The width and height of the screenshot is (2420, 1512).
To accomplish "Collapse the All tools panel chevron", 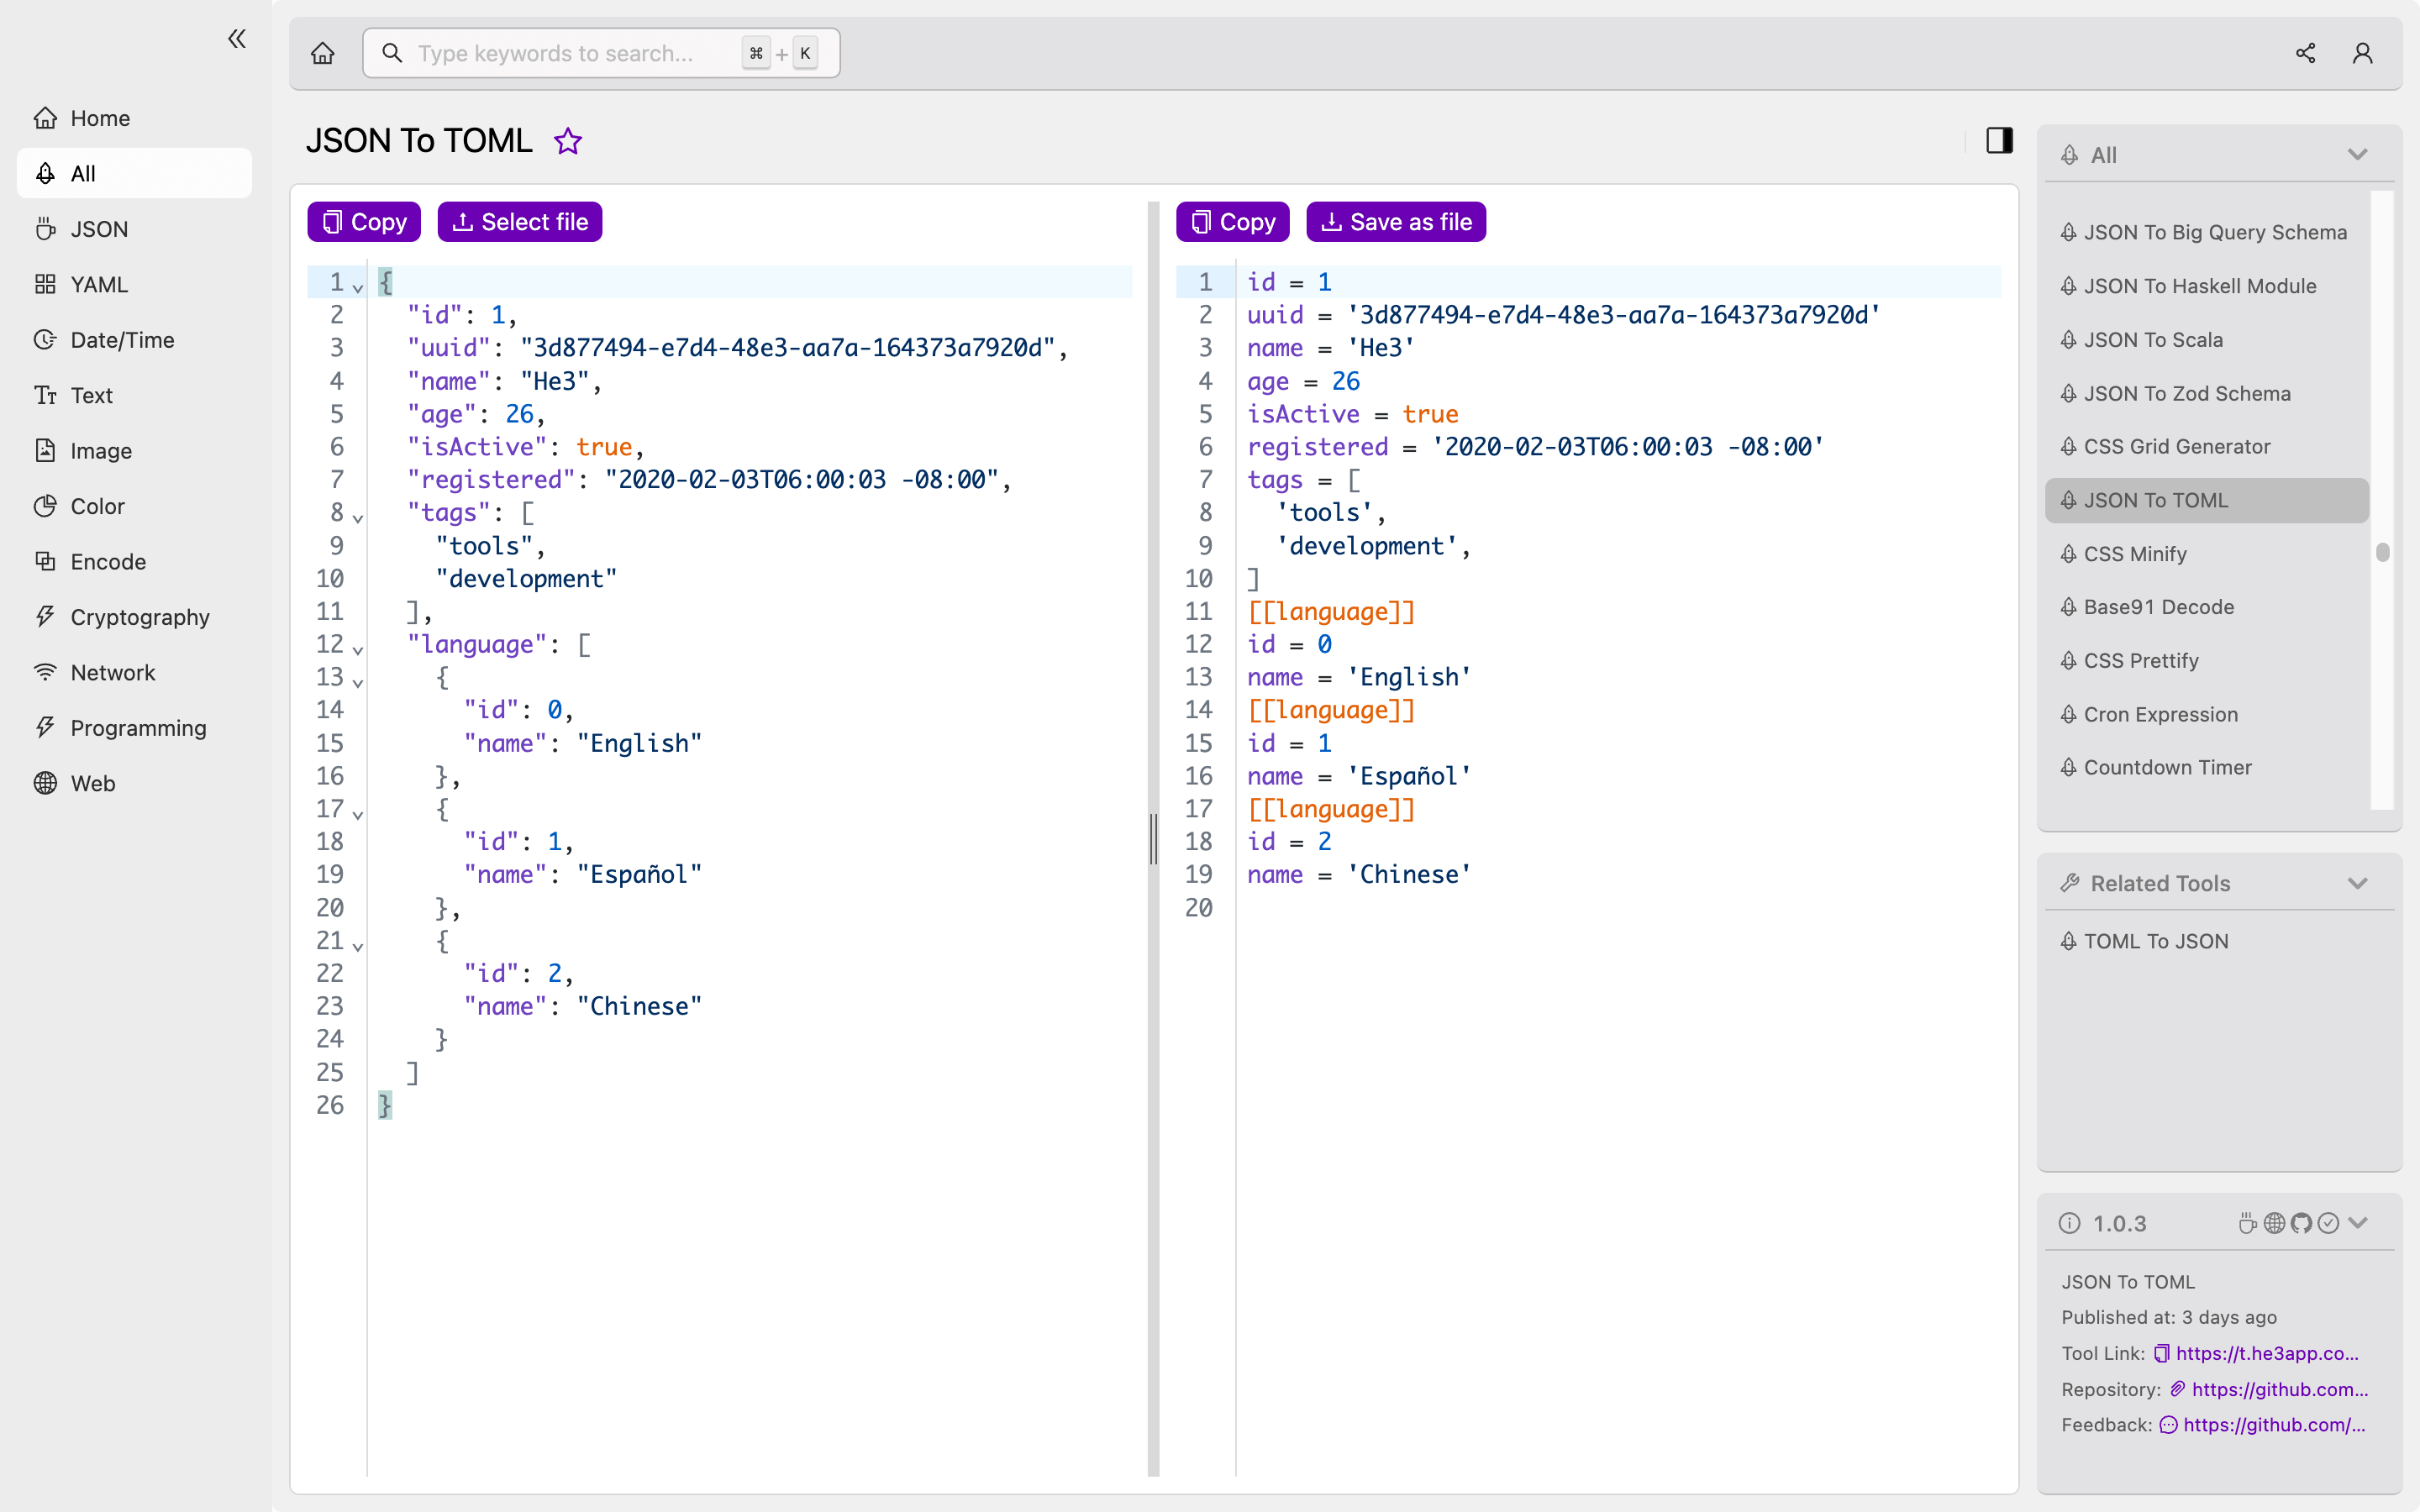I will (x=2357, y=155).
